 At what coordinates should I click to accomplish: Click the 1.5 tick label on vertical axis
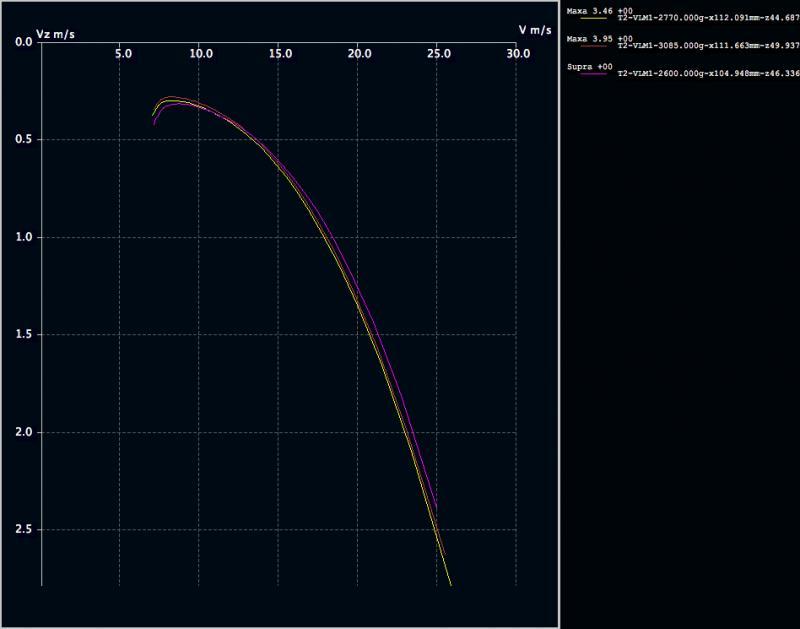[x=22, y=335]
